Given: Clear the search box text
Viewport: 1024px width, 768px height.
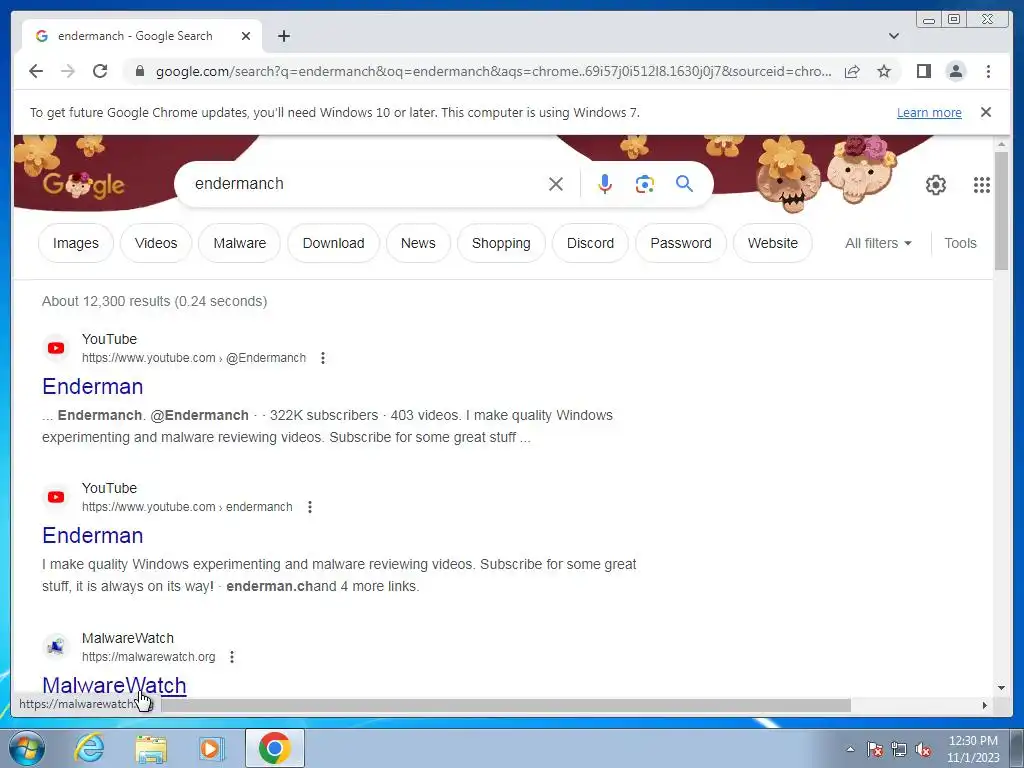Looking at the screenshot, I should pos(556,184).
